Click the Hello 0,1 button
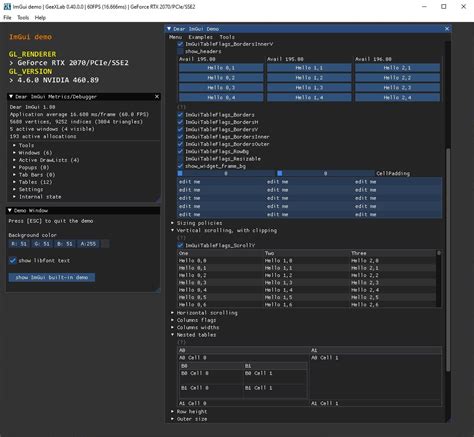Screen dimensions: 474x437 point(221,68)
